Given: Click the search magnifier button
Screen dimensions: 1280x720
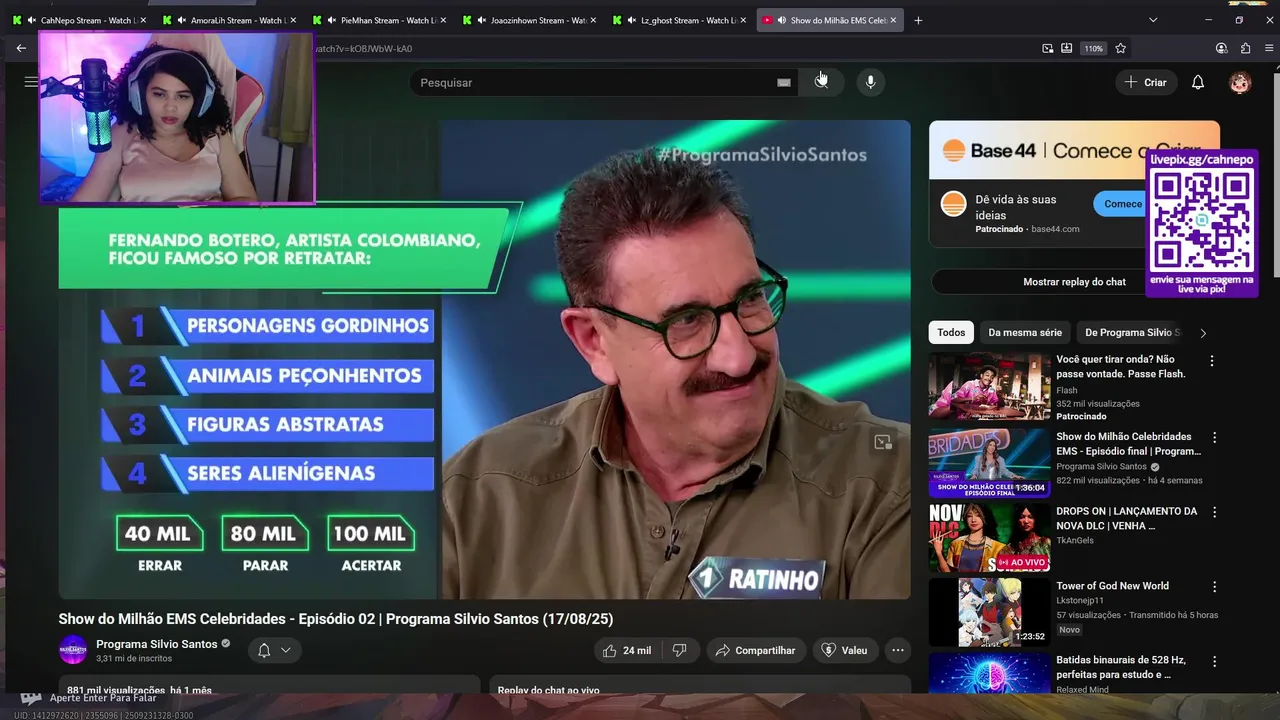Looking at the screenshot, I should pos(821,82).
